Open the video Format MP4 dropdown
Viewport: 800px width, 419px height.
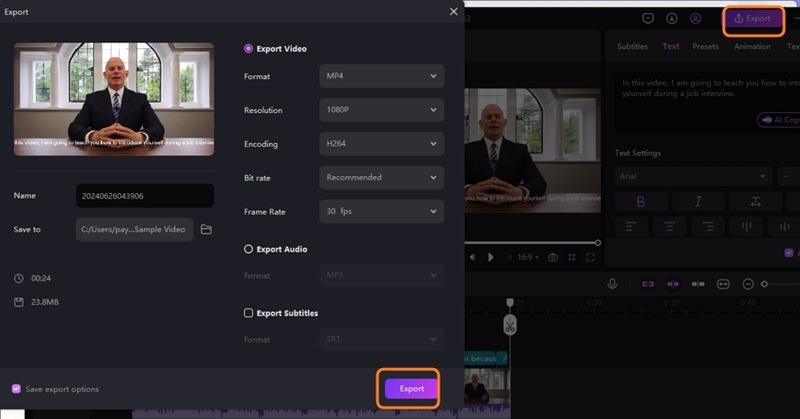[382, 76]
